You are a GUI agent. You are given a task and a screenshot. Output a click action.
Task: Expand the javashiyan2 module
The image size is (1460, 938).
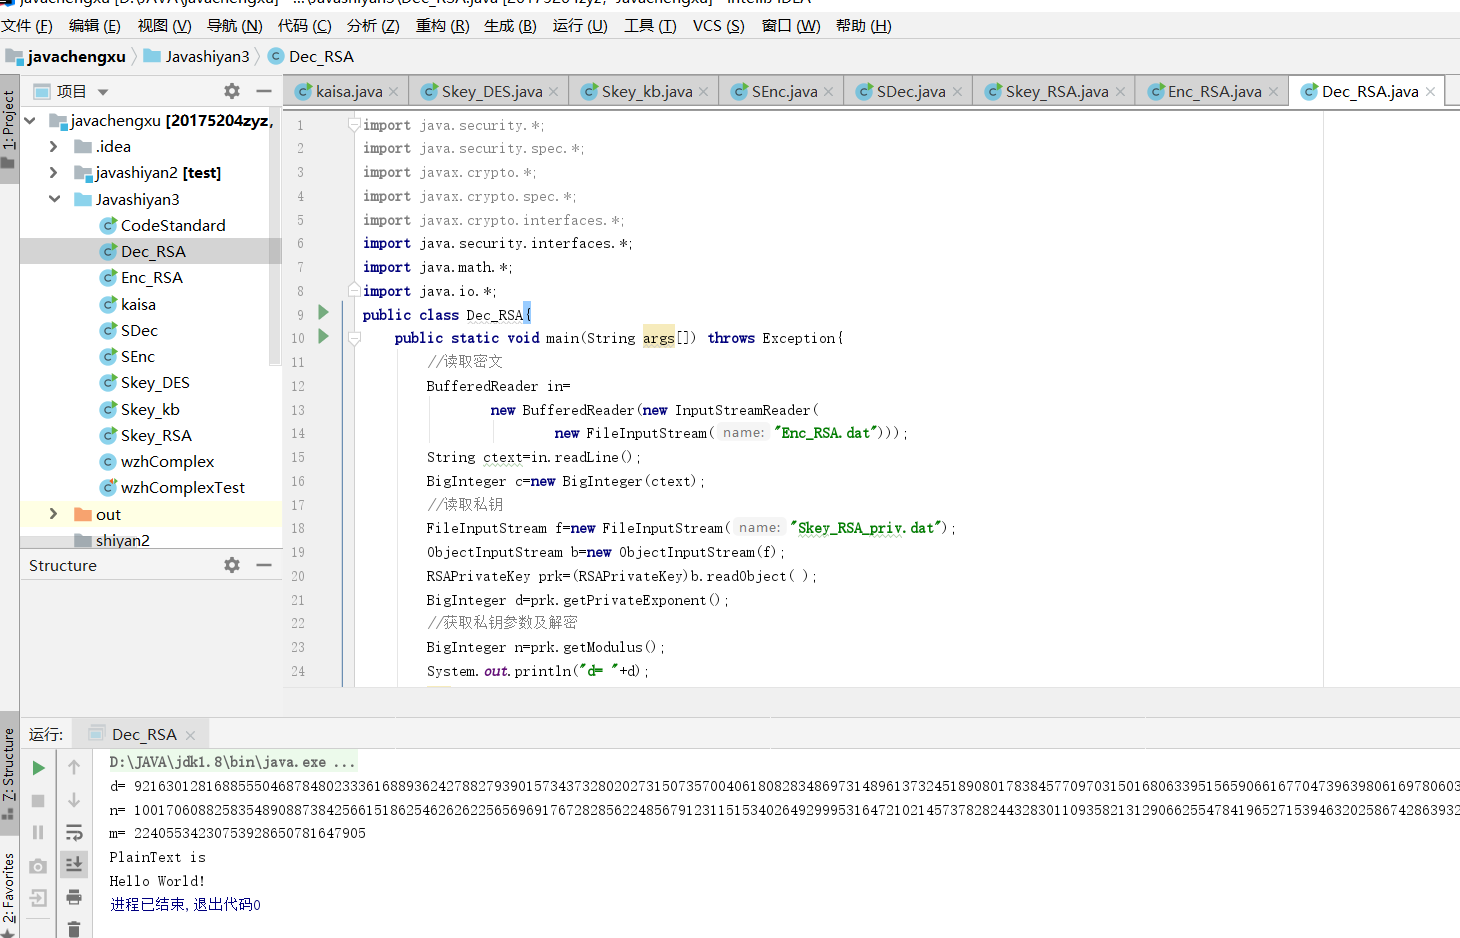point(54,172)
